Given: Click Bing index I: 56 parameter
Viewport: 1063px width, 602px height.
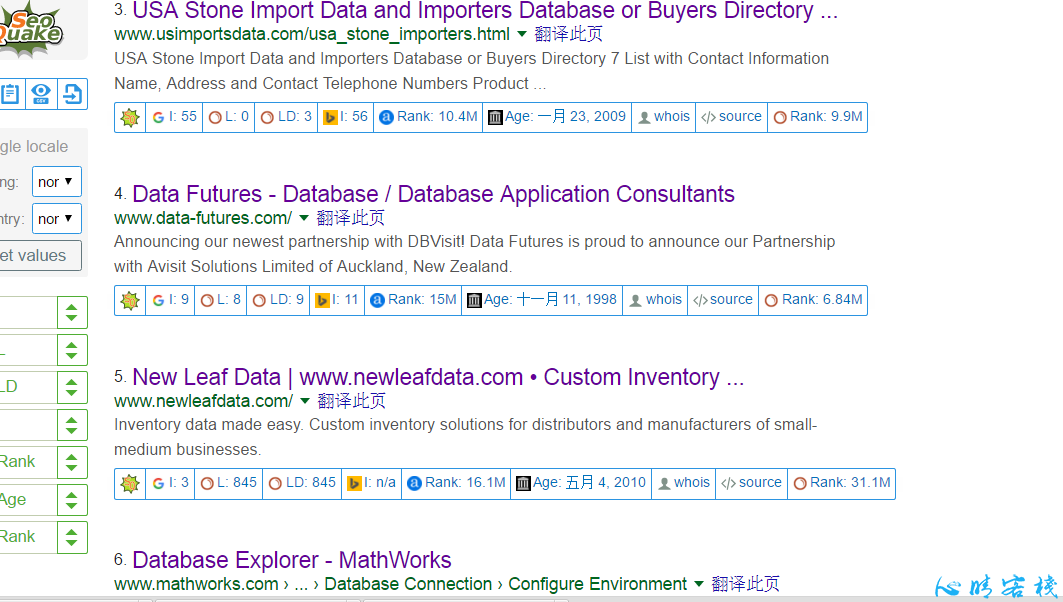Looking at the screenshot, I should (x=345, y=117).
